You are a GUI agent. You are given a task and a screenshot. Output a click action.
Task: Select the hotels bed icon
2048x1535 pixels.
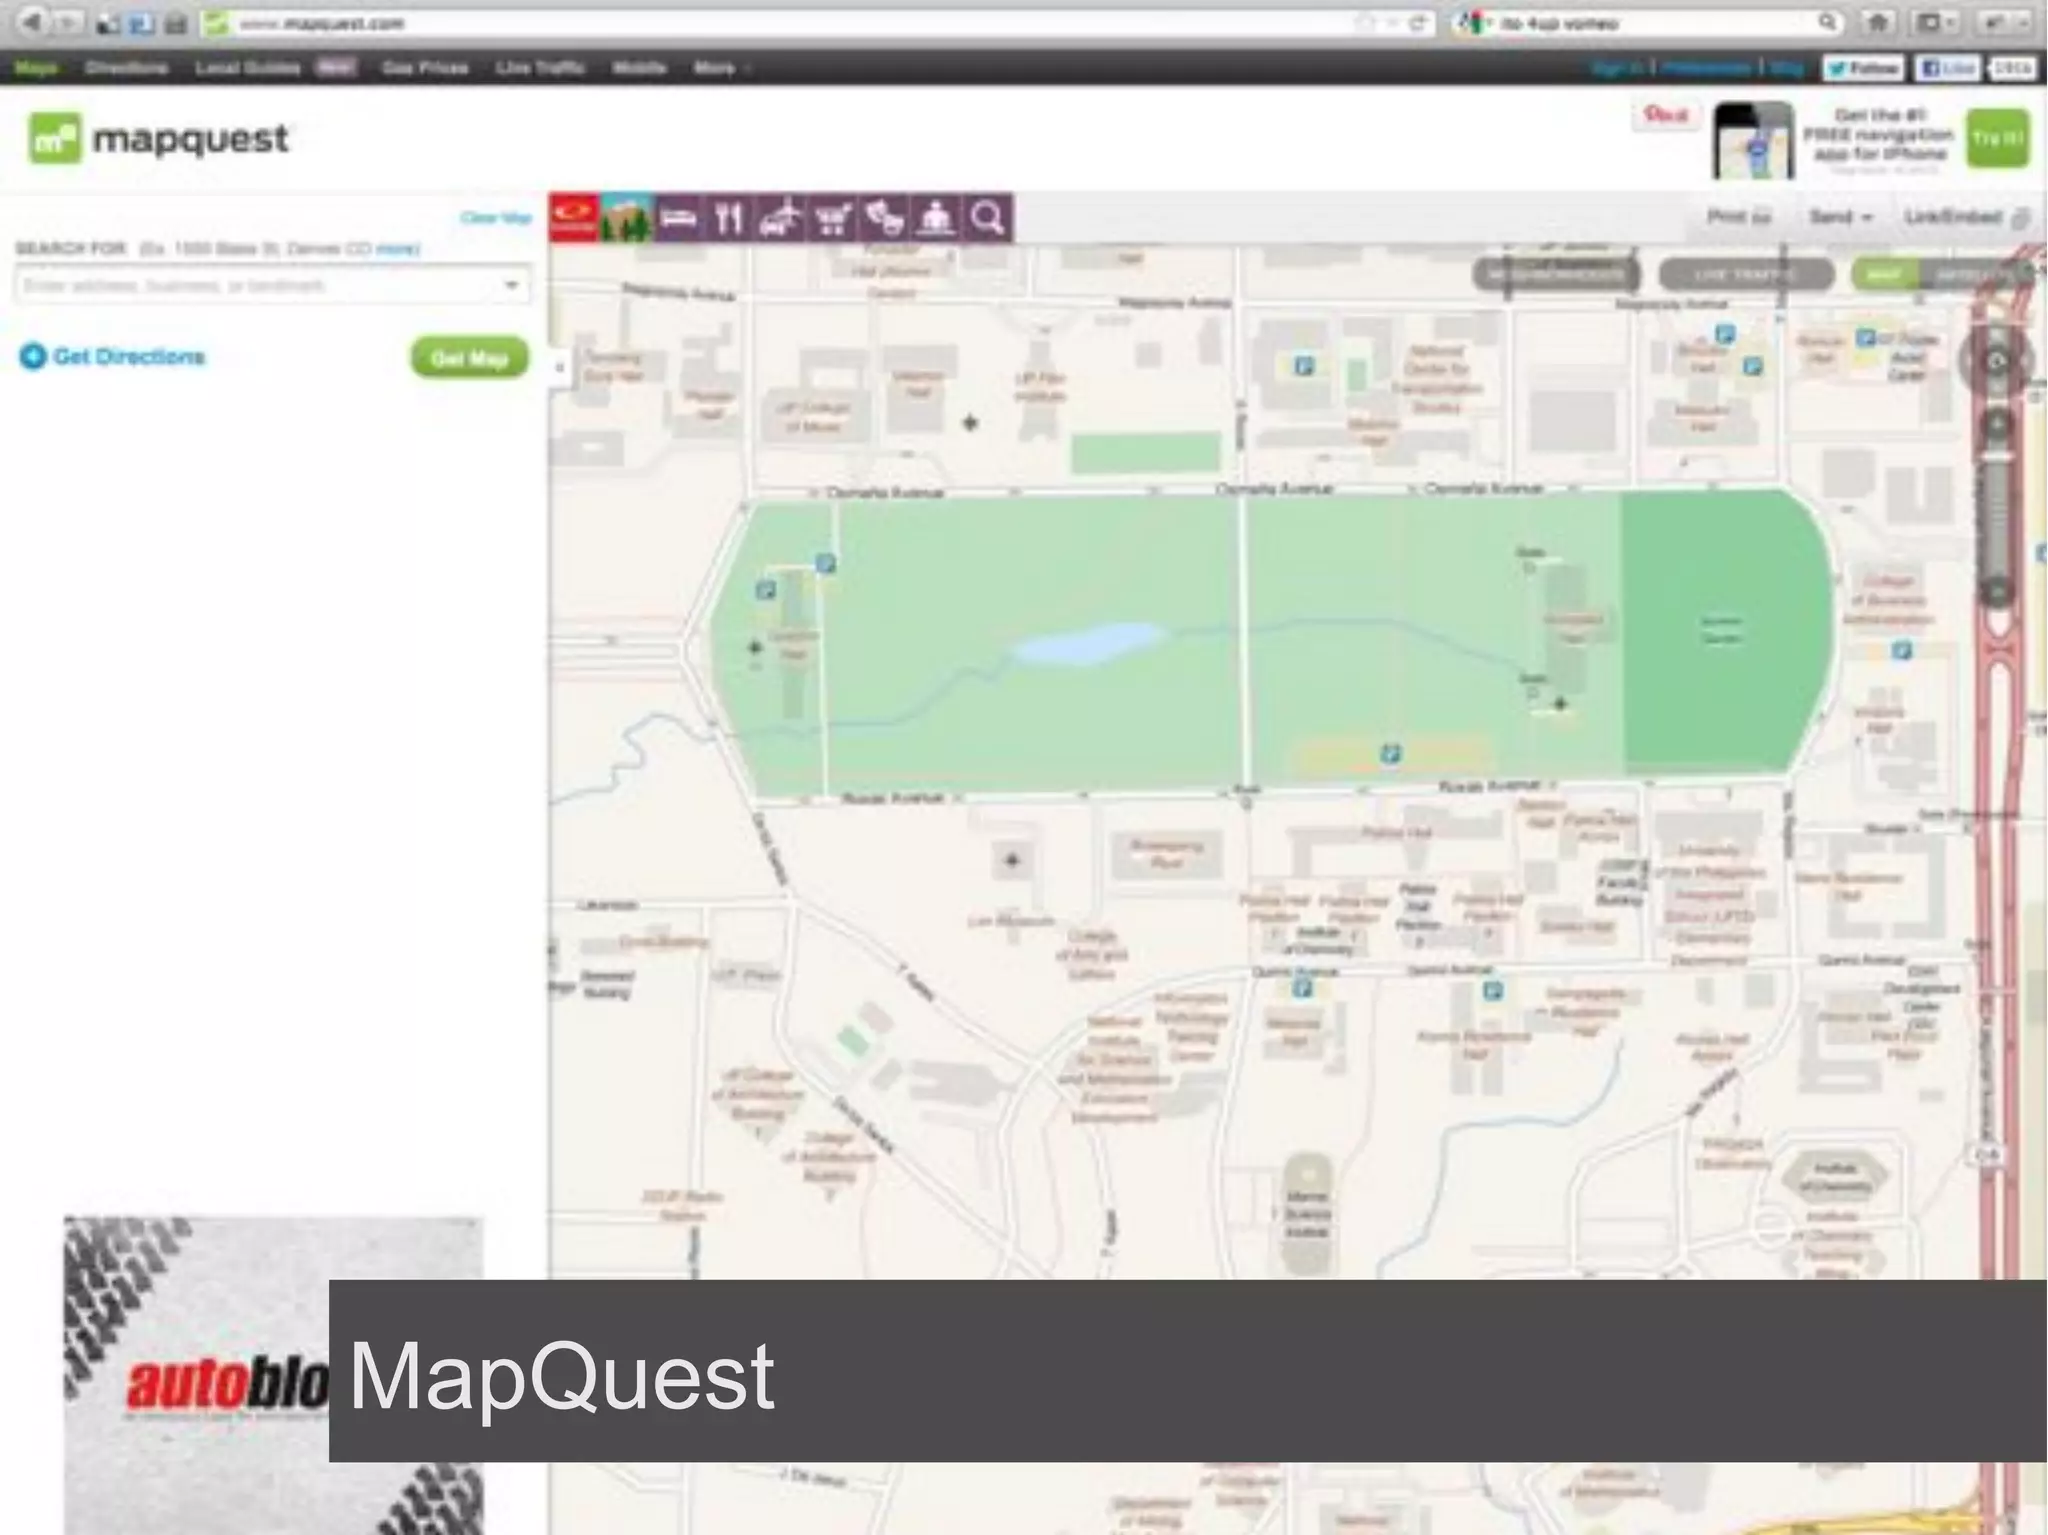[x=678, y=217]
